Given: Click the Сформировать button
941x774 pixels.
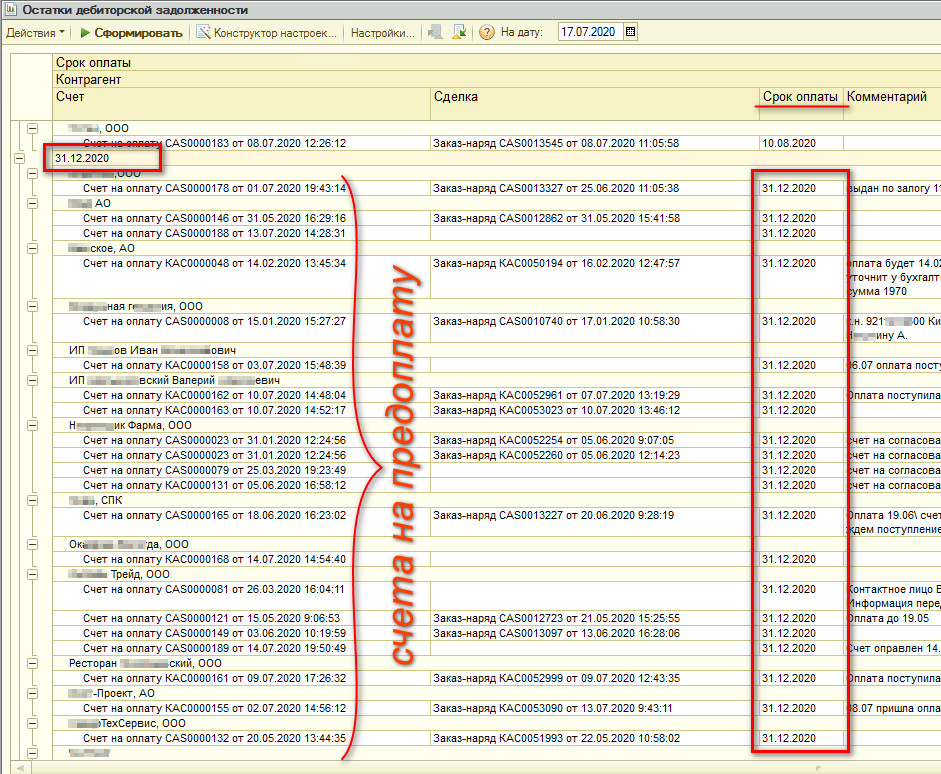Looking at the screenshot, I should point(131,33).
